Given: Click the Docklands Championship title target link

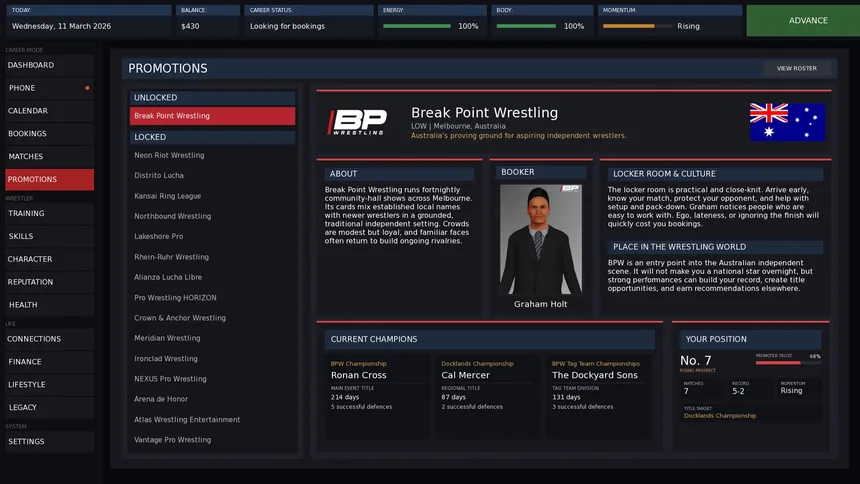Looking at the screenshot, I should click(720, 416).
